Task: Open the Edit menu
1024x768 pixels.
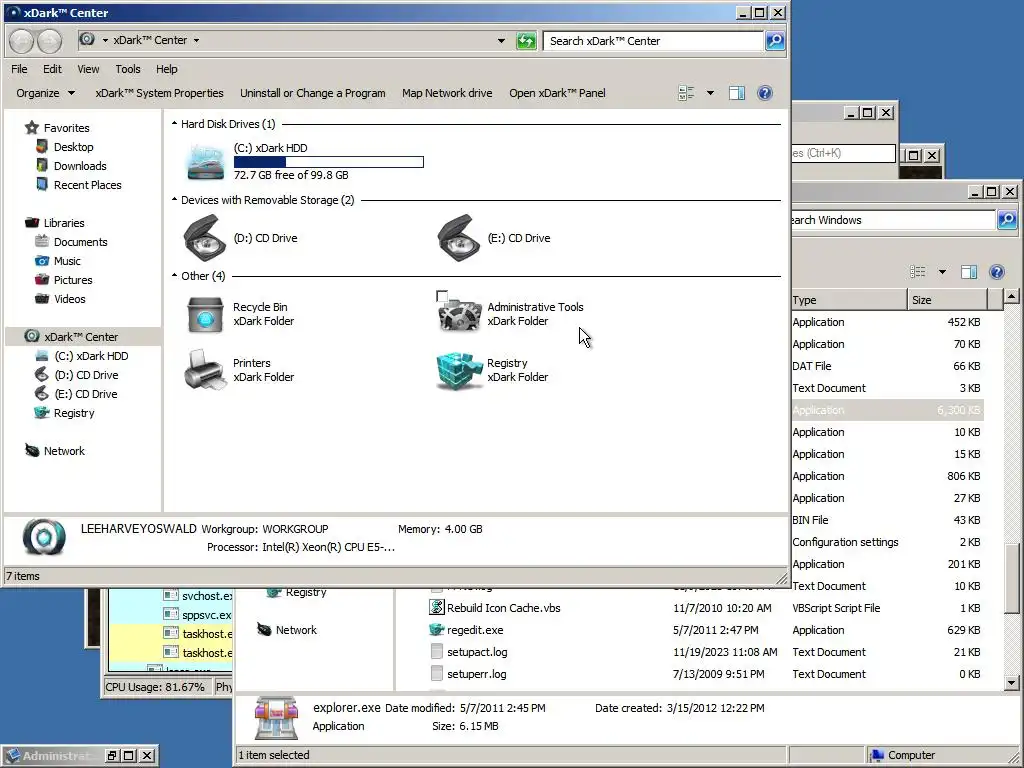Action: [52, 69]
